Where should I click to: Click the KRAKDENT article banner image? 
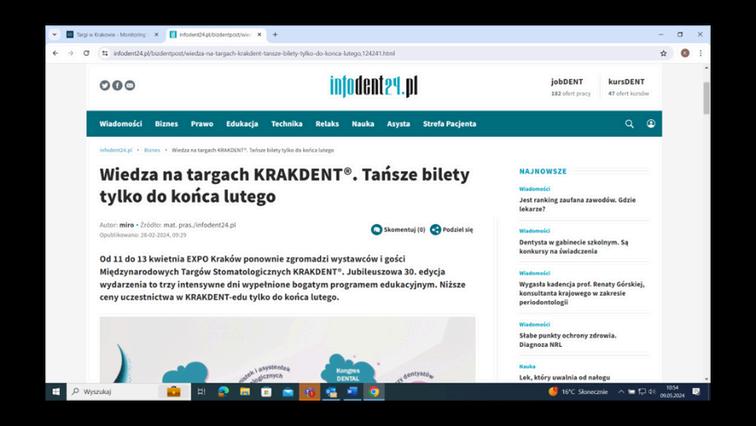(x=287, y=350)
